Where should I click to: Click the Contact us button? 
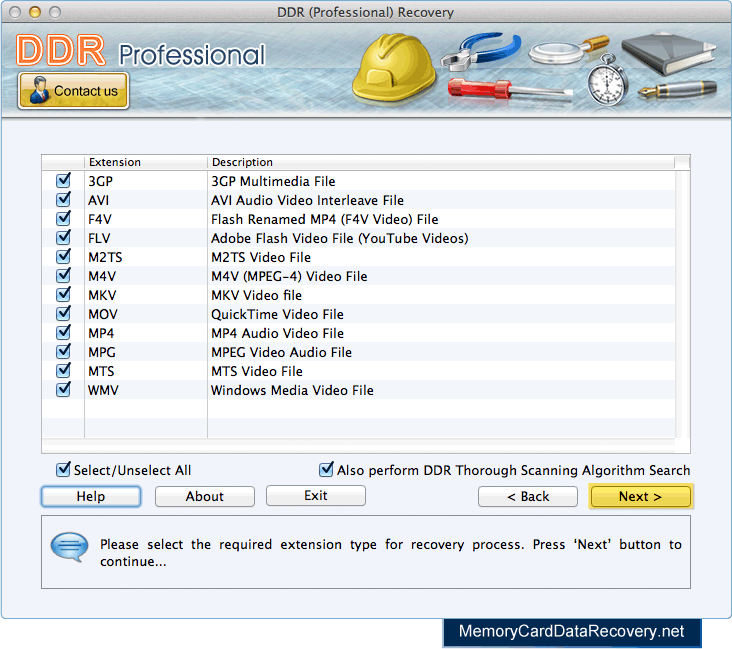73,91
